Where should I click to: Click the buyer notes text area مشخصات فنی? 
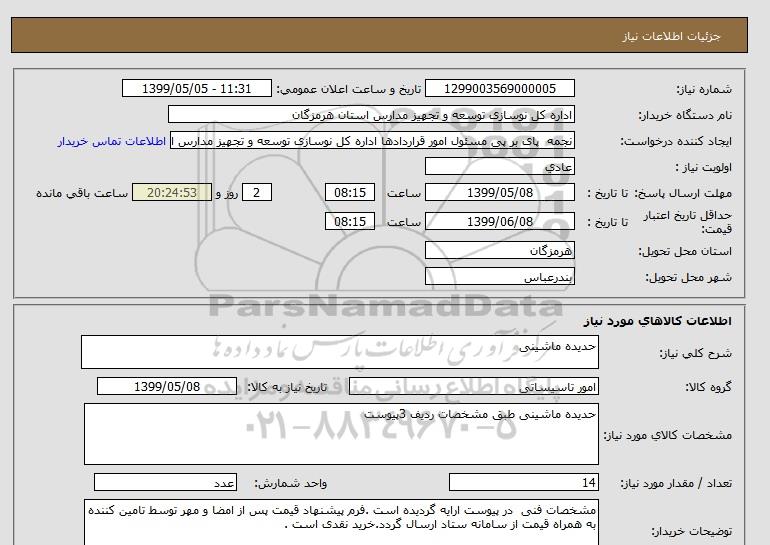(x=341, y=523)
